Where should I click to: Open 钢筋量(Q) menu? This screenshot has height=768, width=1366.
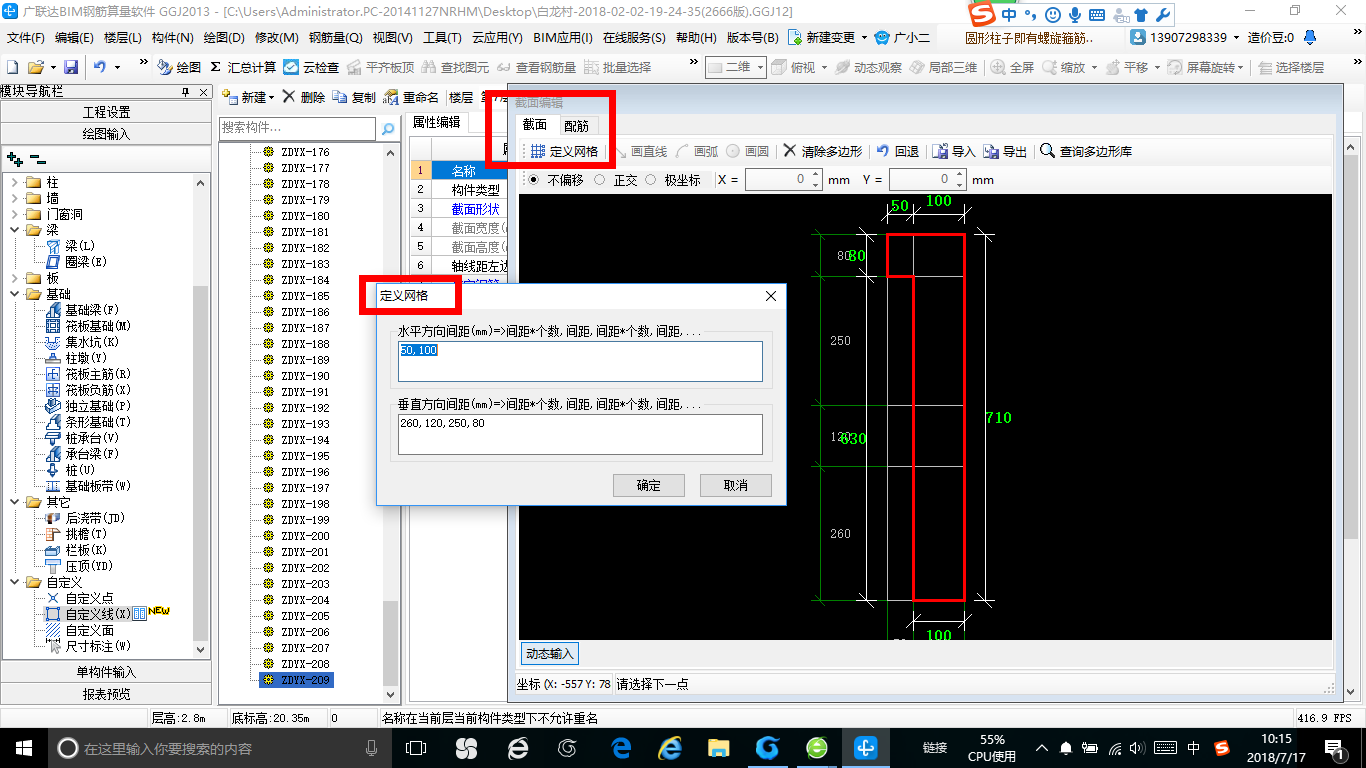tap(335, 37)
